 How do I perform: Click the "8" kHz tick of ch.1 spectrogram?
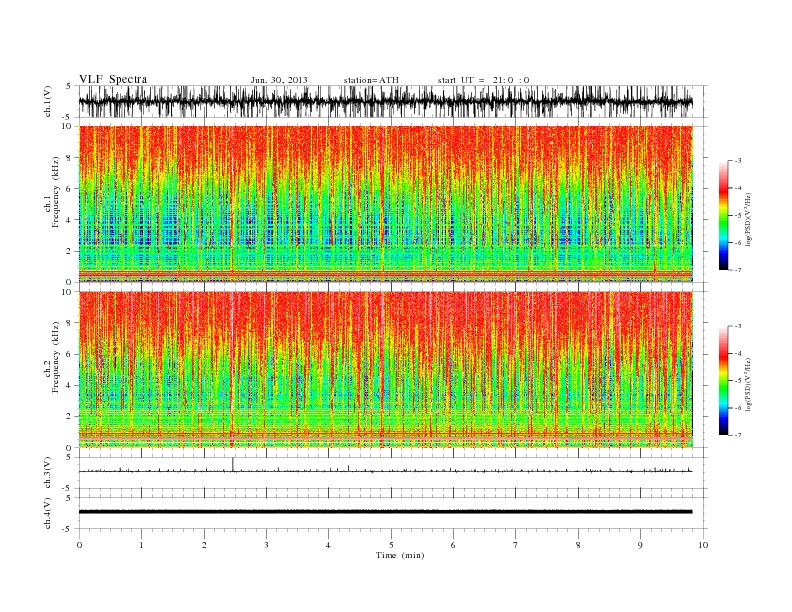tap(69, 158)
